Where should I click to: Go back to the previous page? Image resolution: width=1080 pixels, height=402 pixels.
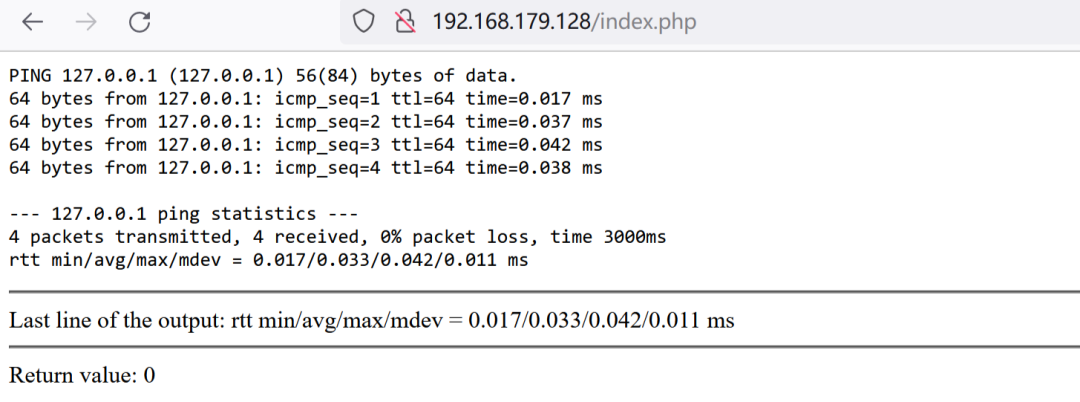click(32, 22)
